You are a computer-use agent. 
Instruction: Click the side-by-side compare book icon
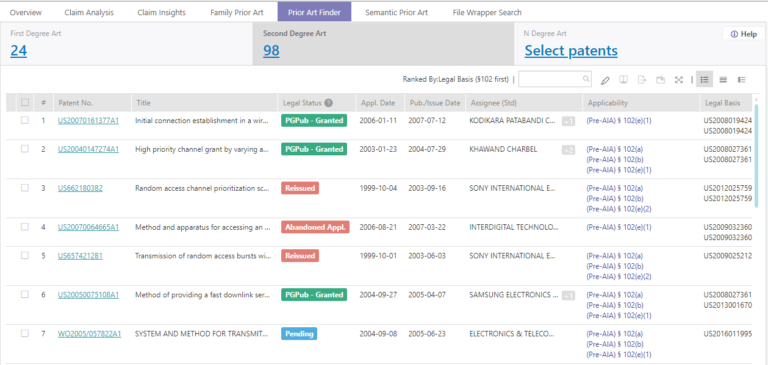coord(624,80)
